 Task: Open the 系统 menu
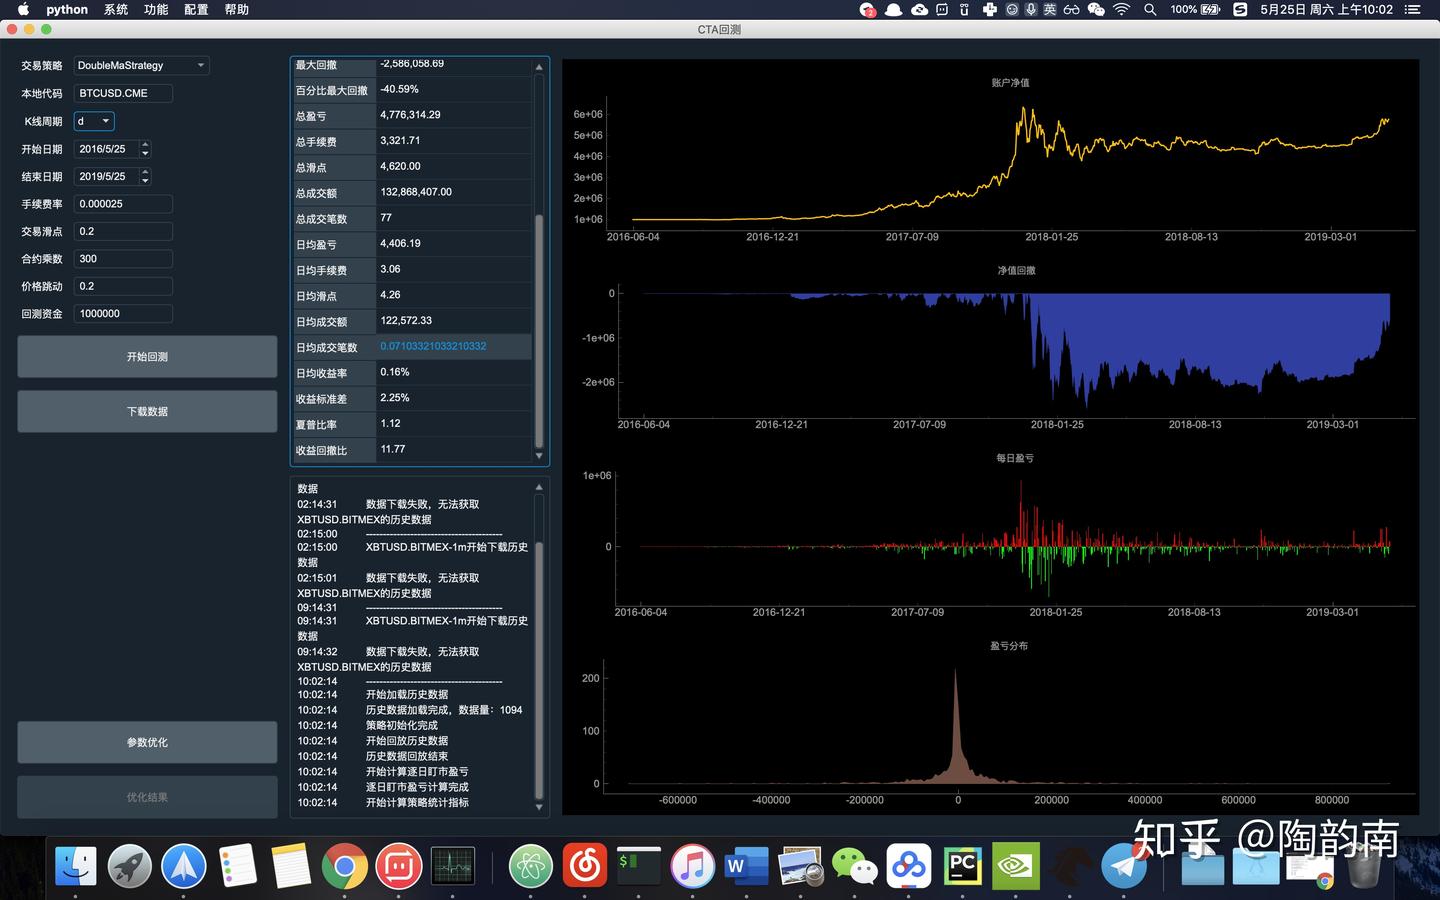(116, 10)
